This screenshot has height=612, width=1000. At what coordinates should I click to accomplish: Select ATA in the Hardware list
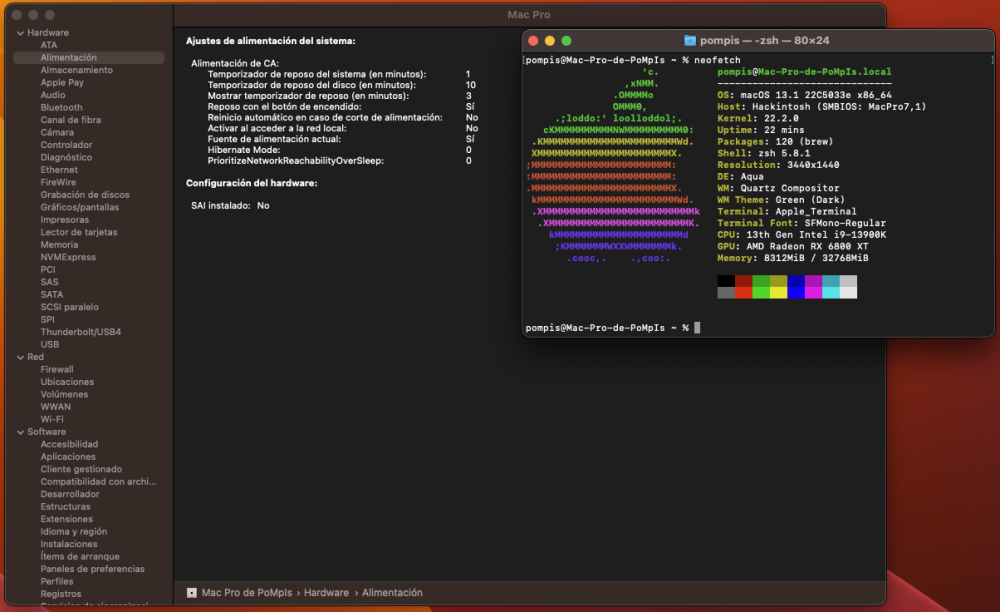pos(49,45)
